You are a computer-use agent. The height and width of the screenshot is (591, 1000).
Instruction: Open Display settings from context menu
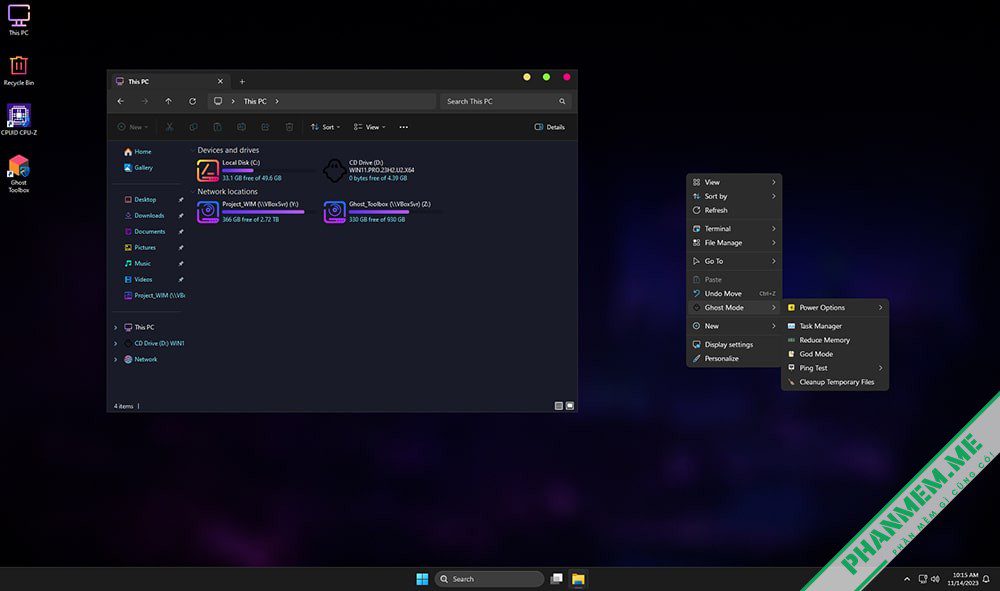(x=734, y=345)
